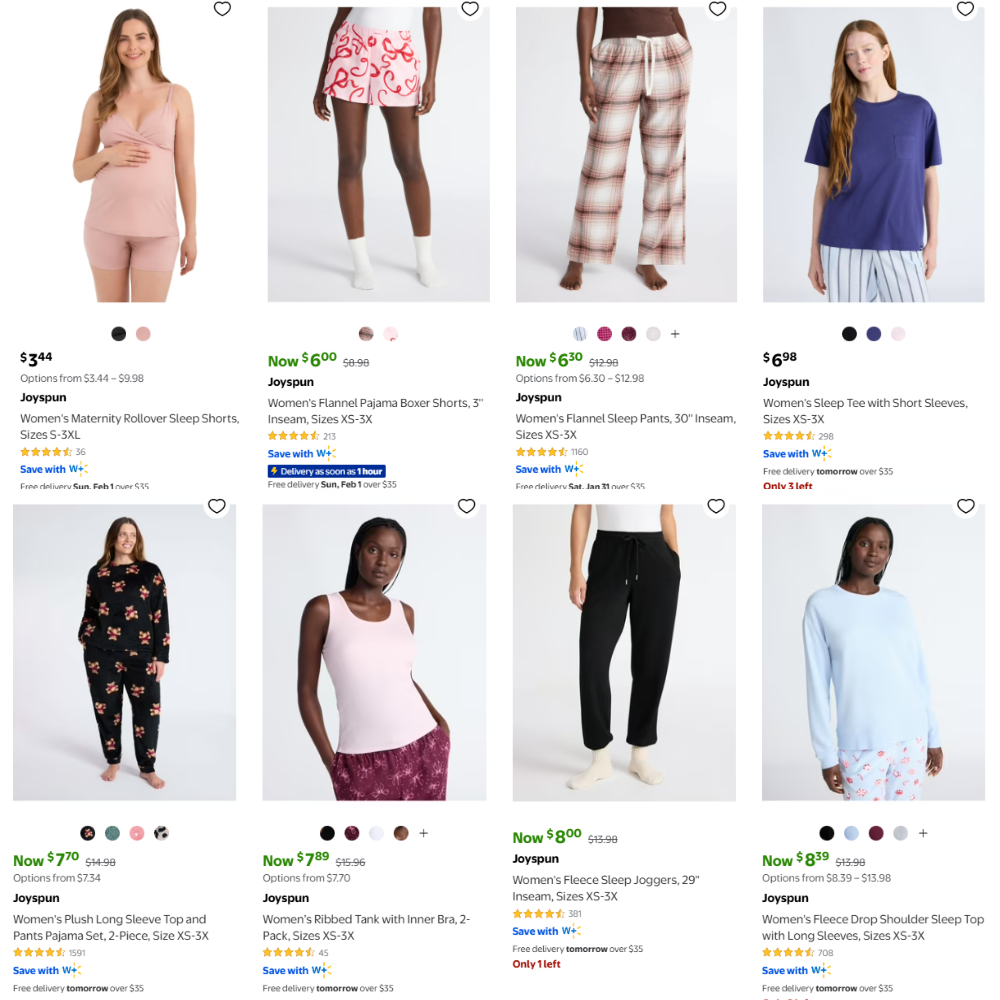
Task: Choose the navy swatch for the Sleep Tee
Action: click(x=874, y=334)
